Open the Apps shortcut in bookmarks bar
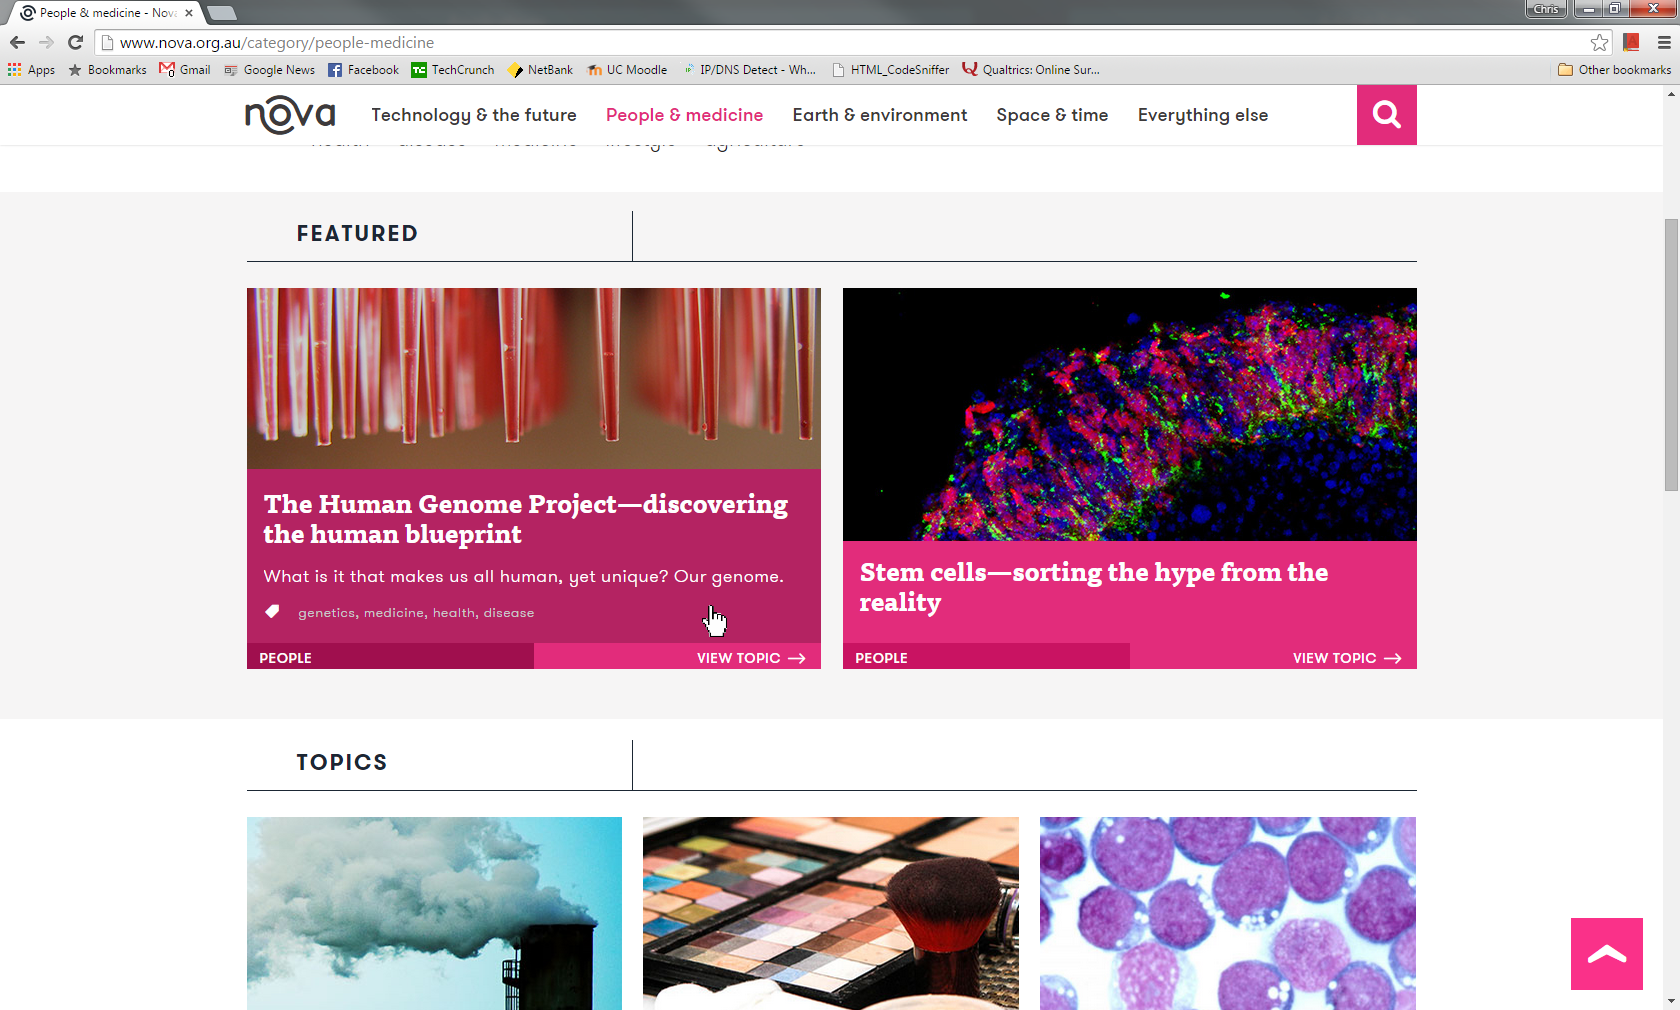The height and width of the screenshot is (1010, 1680). click(x=31, y=70)
